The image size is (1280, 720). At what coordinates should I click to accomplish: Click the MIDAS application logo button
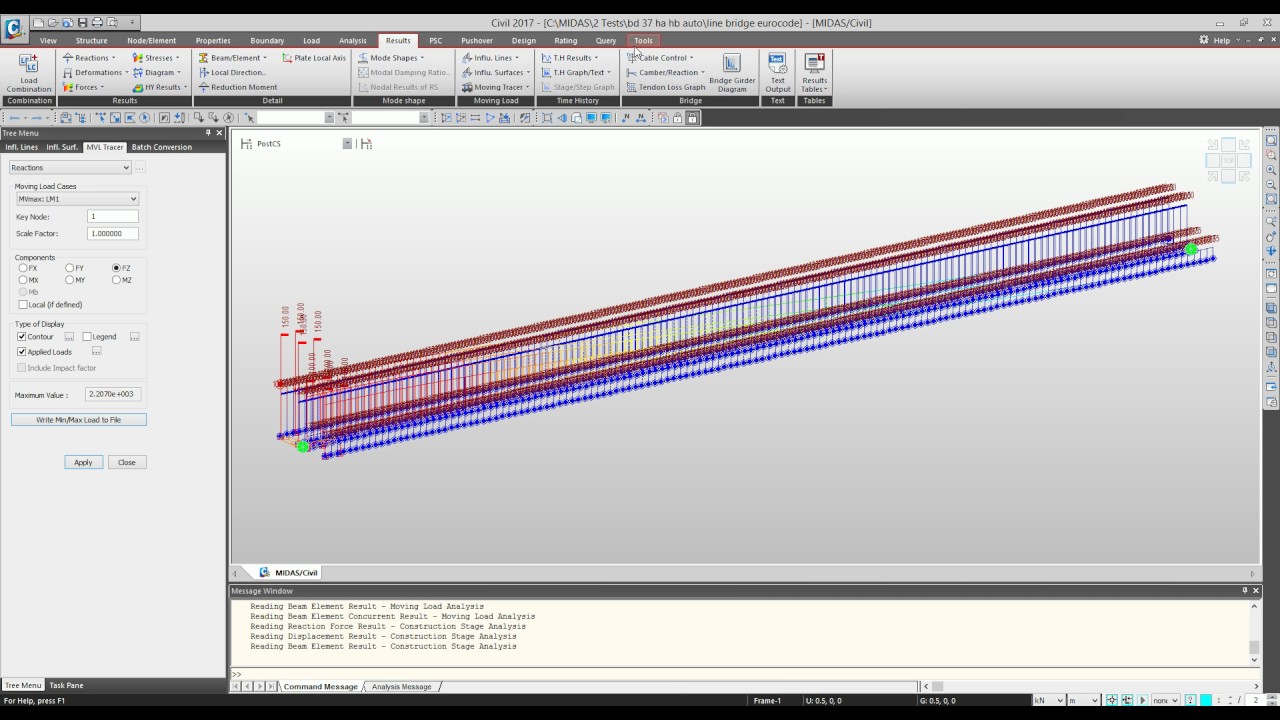click(13, 28)
